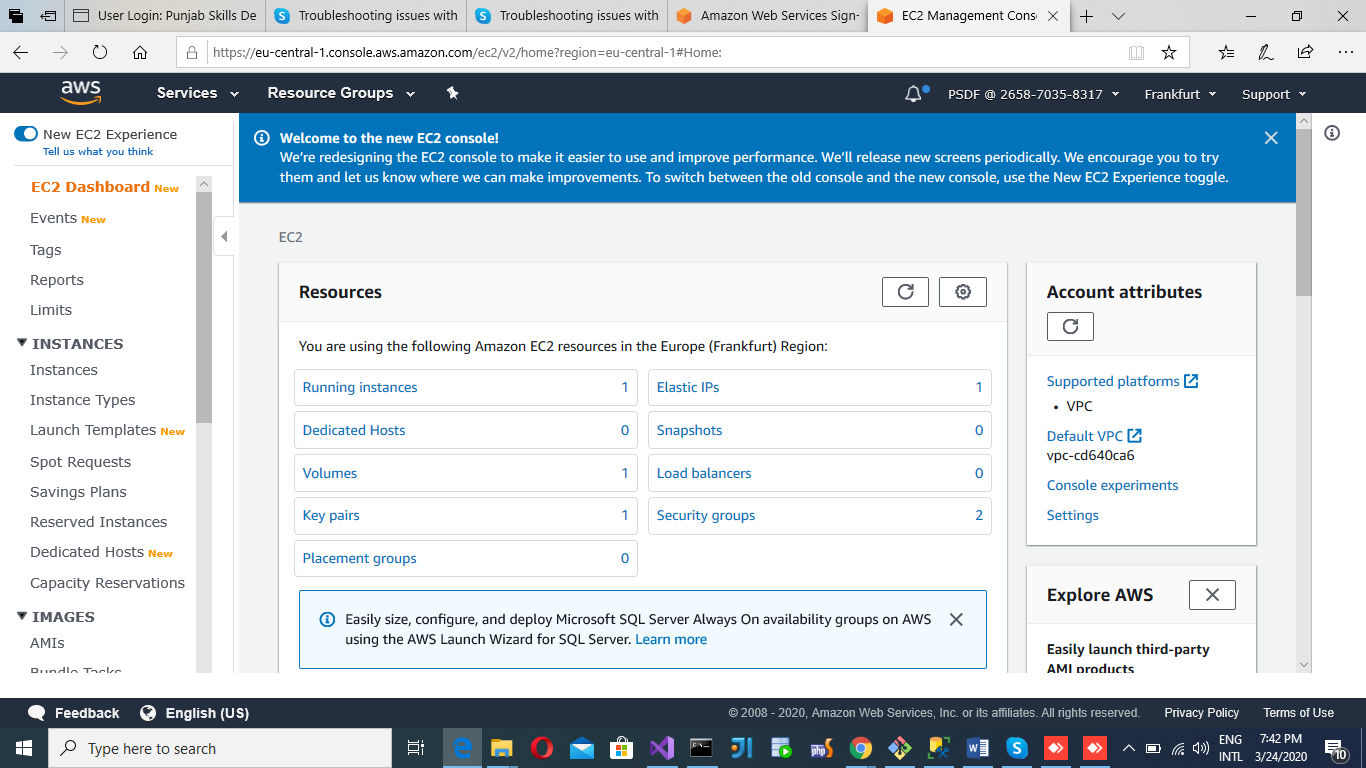
Task: Close the Explore AWS panel
Action: coord(1212,595)
